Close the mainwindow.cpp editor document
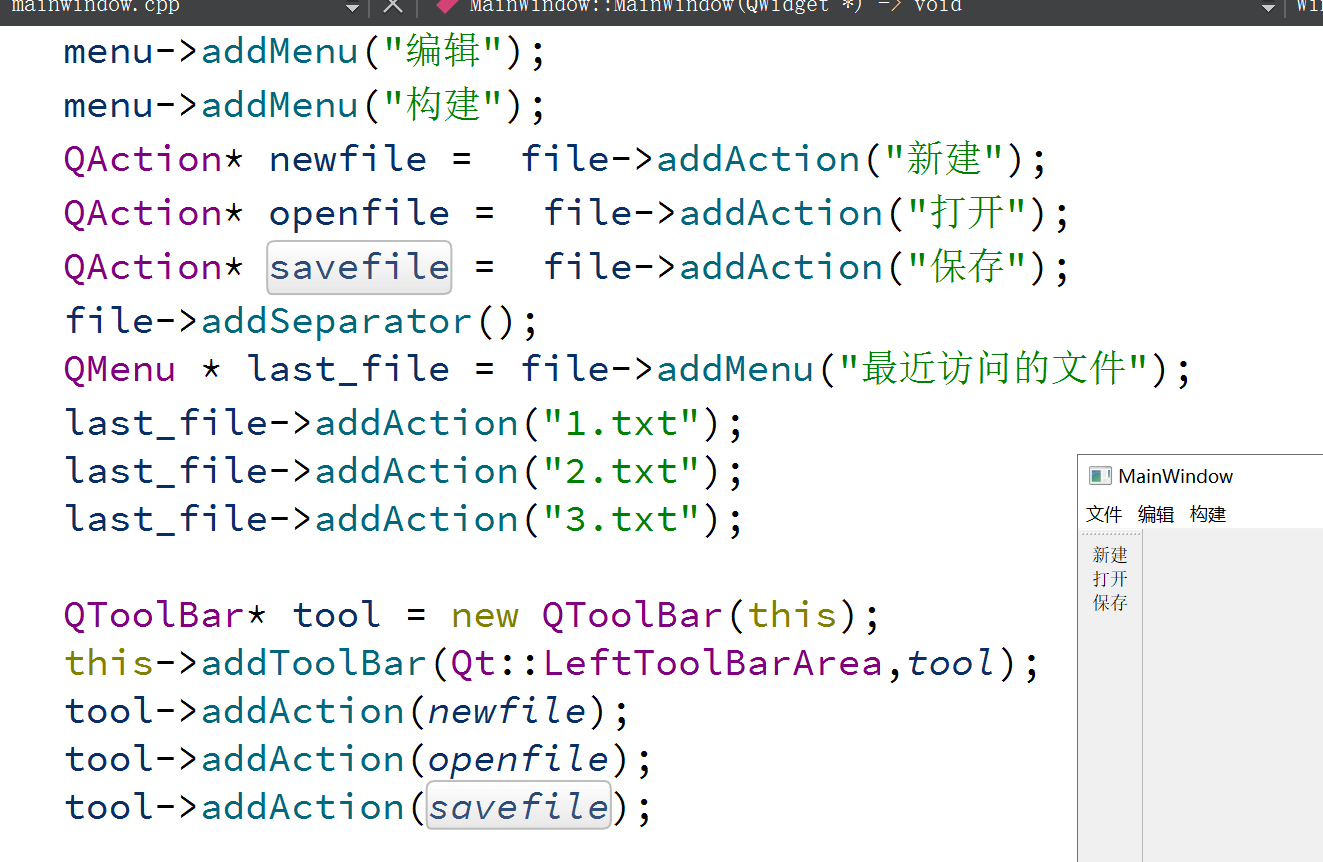The image size is (1323, 862). click(393, 7)
